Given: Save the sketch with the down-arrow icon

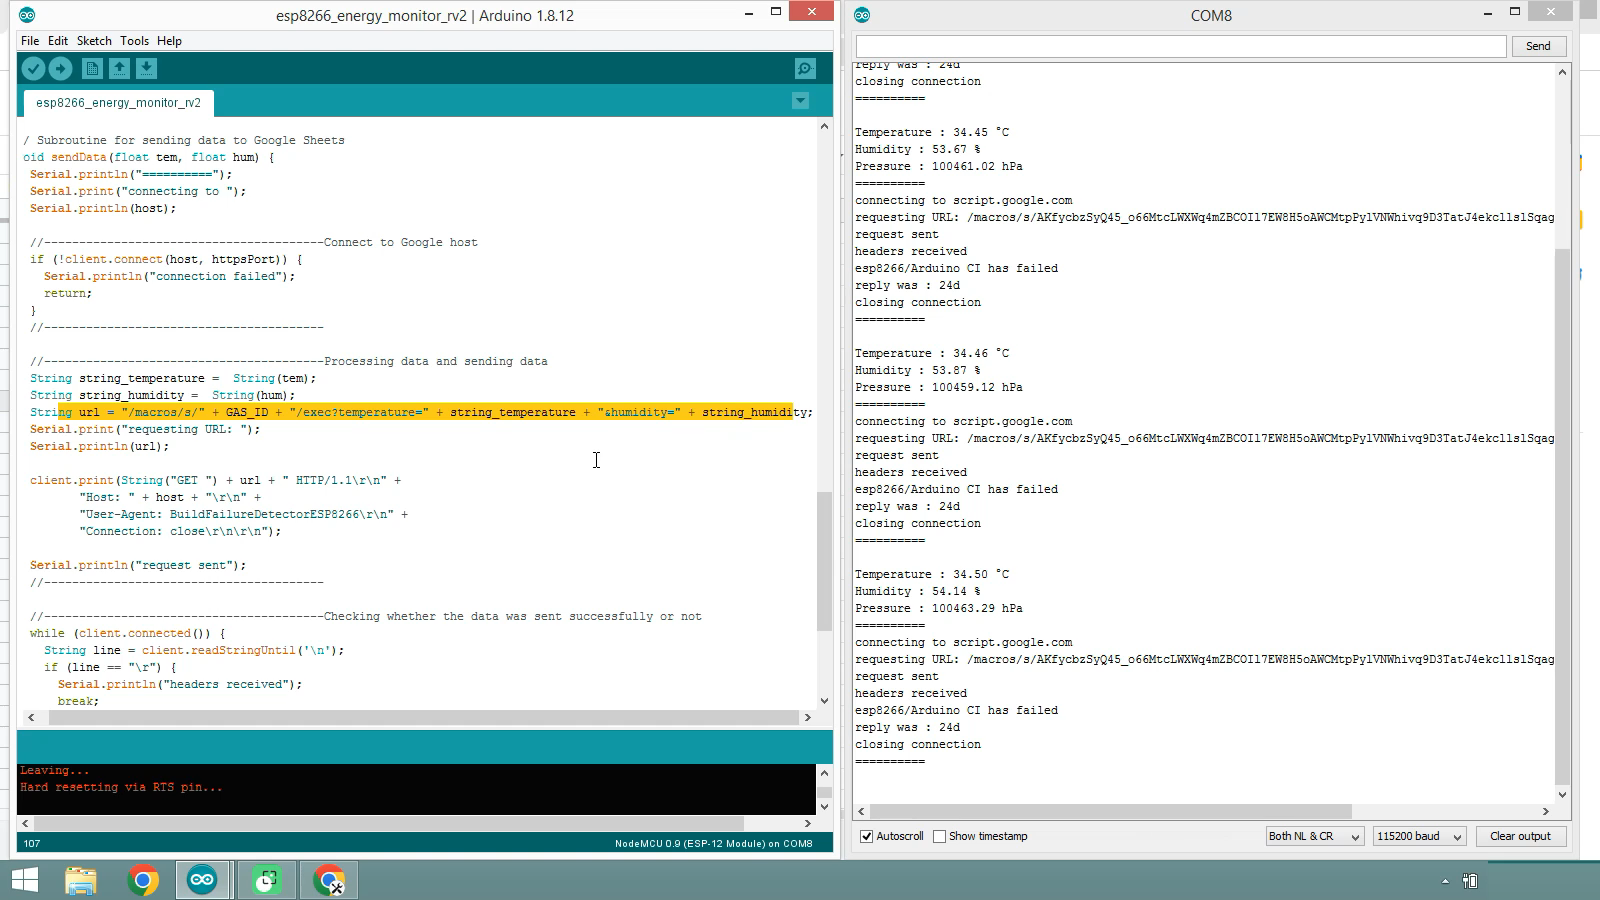Looking at the screenshot, I should click(x=146, y=68).
